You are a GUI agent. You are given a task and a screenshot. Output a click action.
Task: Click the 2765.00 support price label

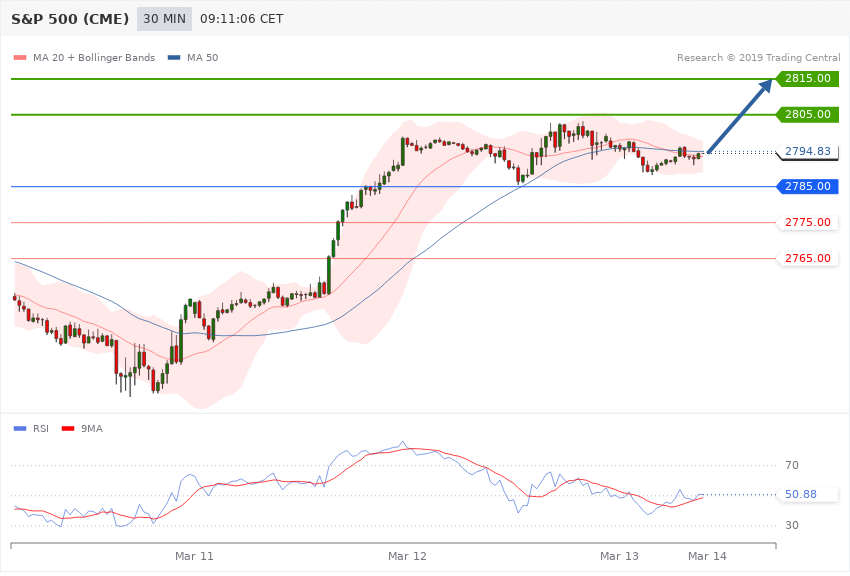click(808, 258)
